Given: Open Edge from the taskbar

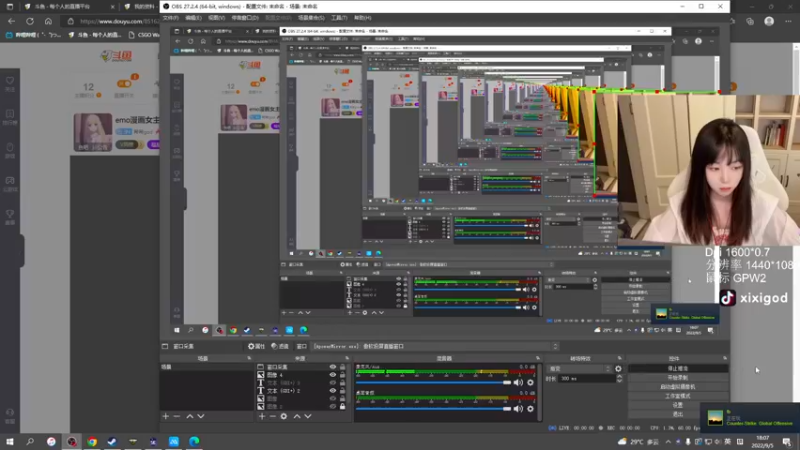Looking at the screenshot, I should click(x=194, y=442).
